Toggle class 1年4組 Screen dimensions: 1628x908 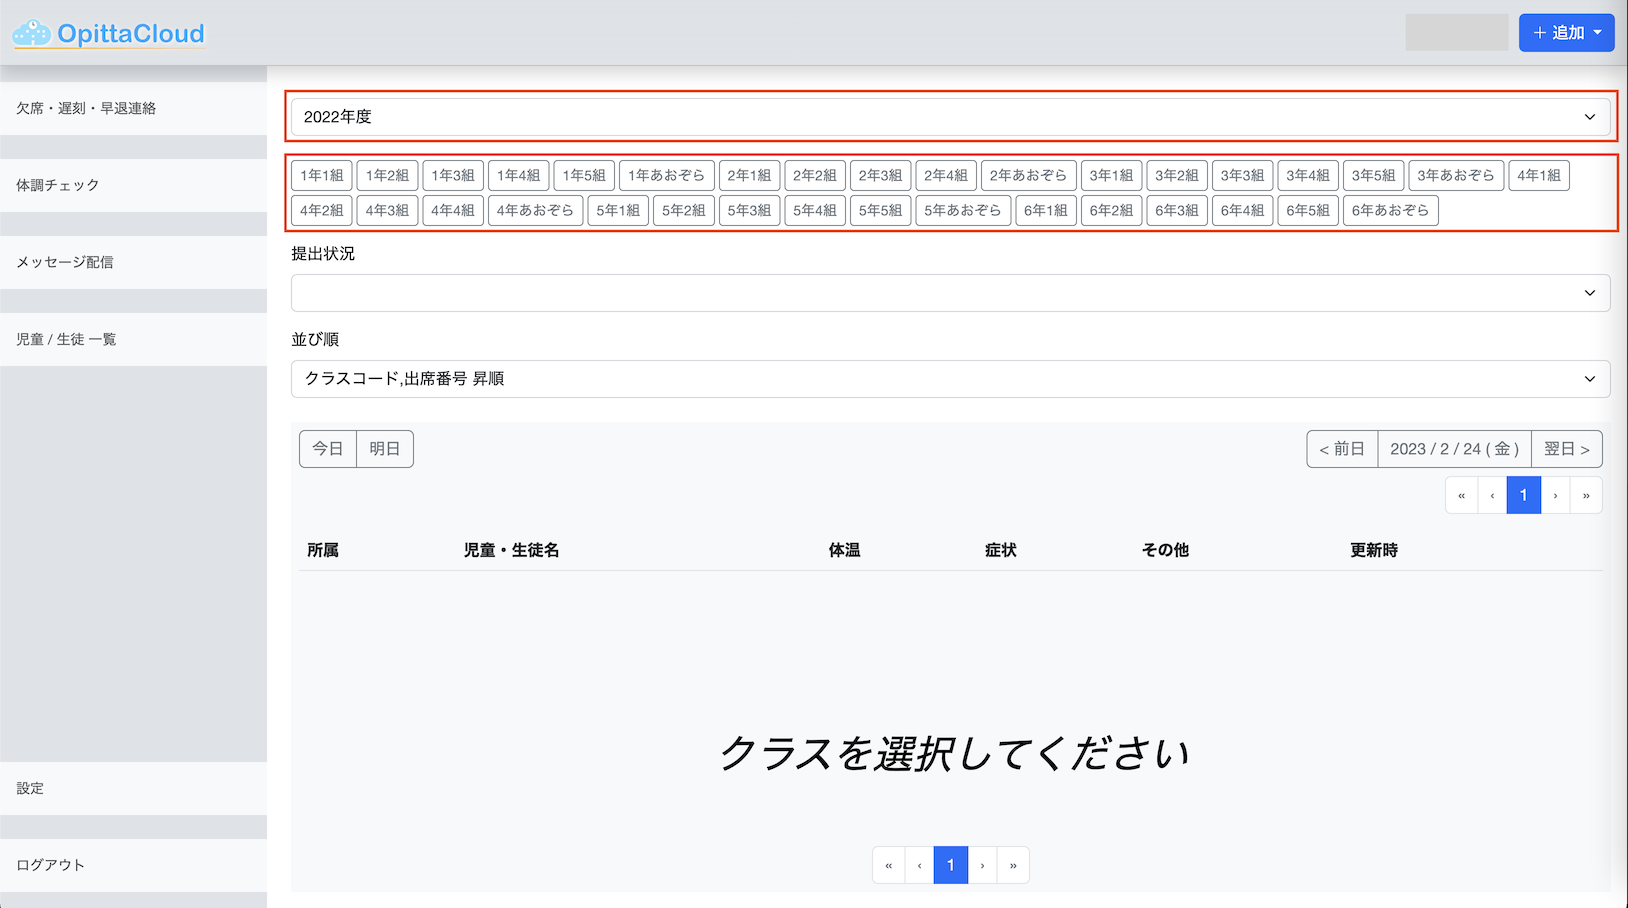(518, 176)
